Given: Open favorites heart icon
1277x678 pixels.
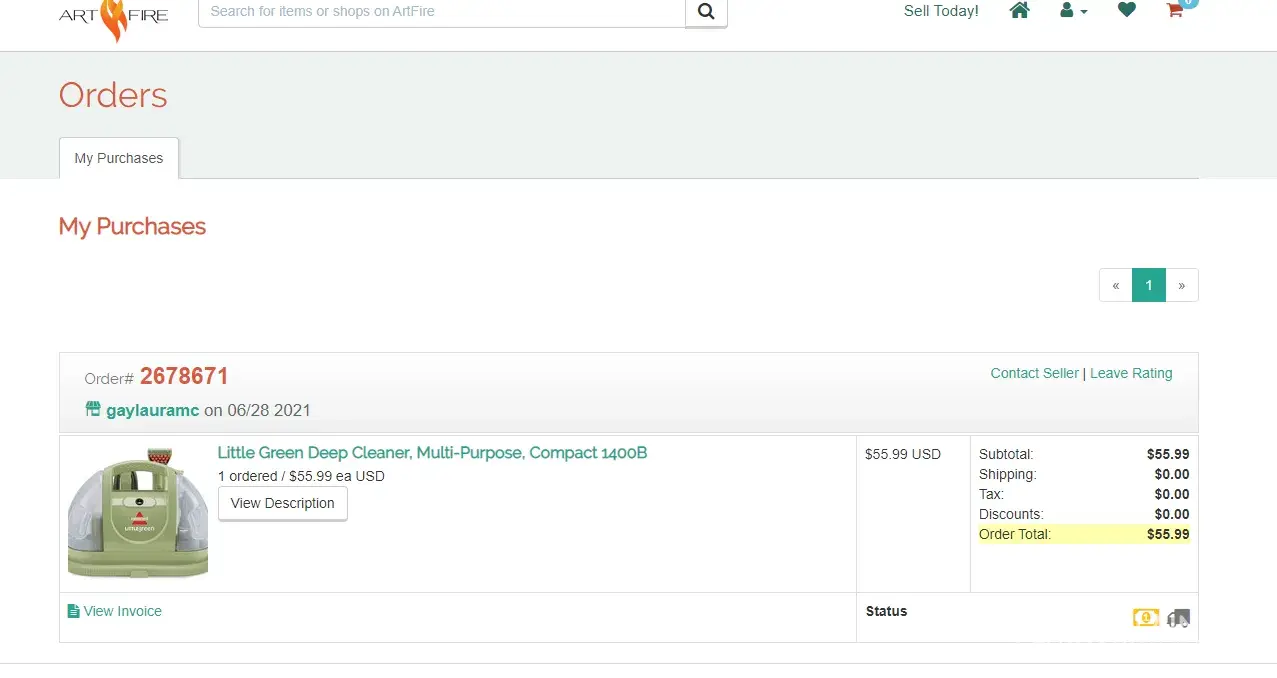Looking at the screenshot, I should 1127,11.
